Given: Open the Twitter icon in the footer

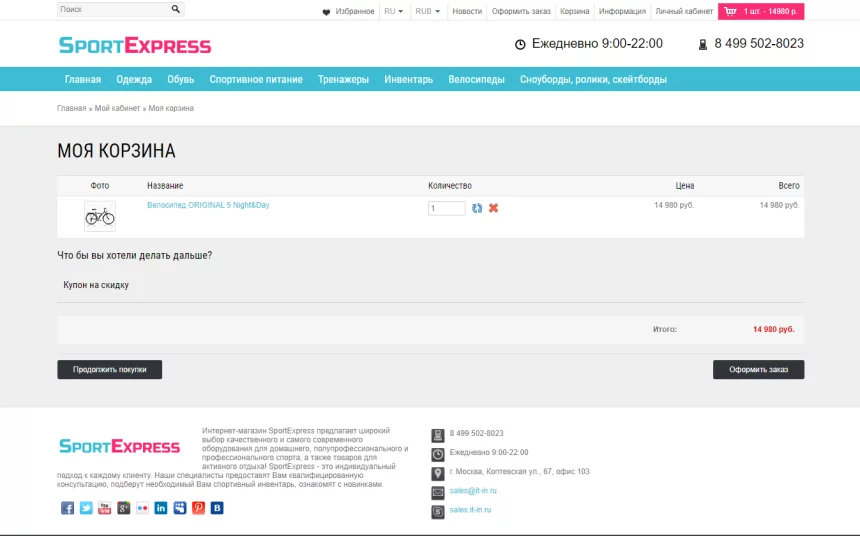Looking at the screenshot, I should pos(86,508).
